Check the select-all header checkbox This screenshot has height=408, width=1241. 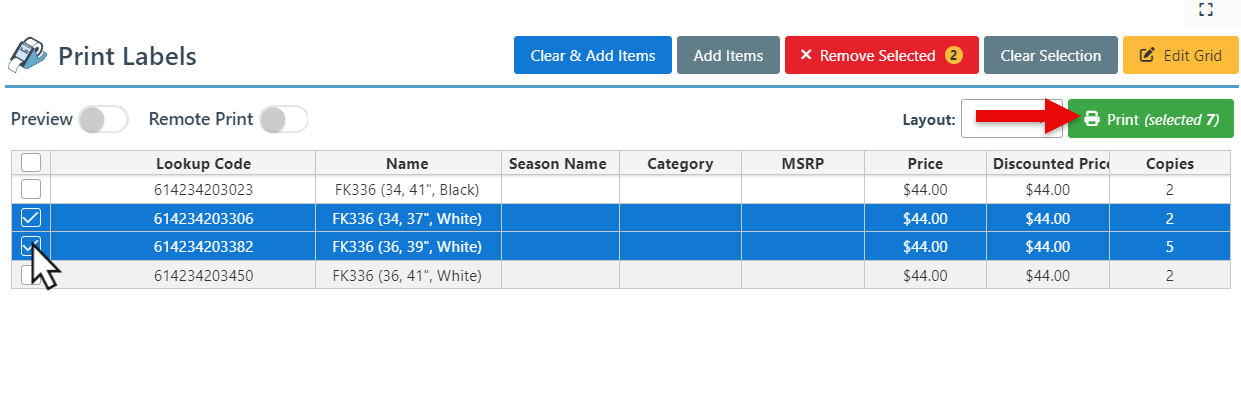tap(31, 163)
